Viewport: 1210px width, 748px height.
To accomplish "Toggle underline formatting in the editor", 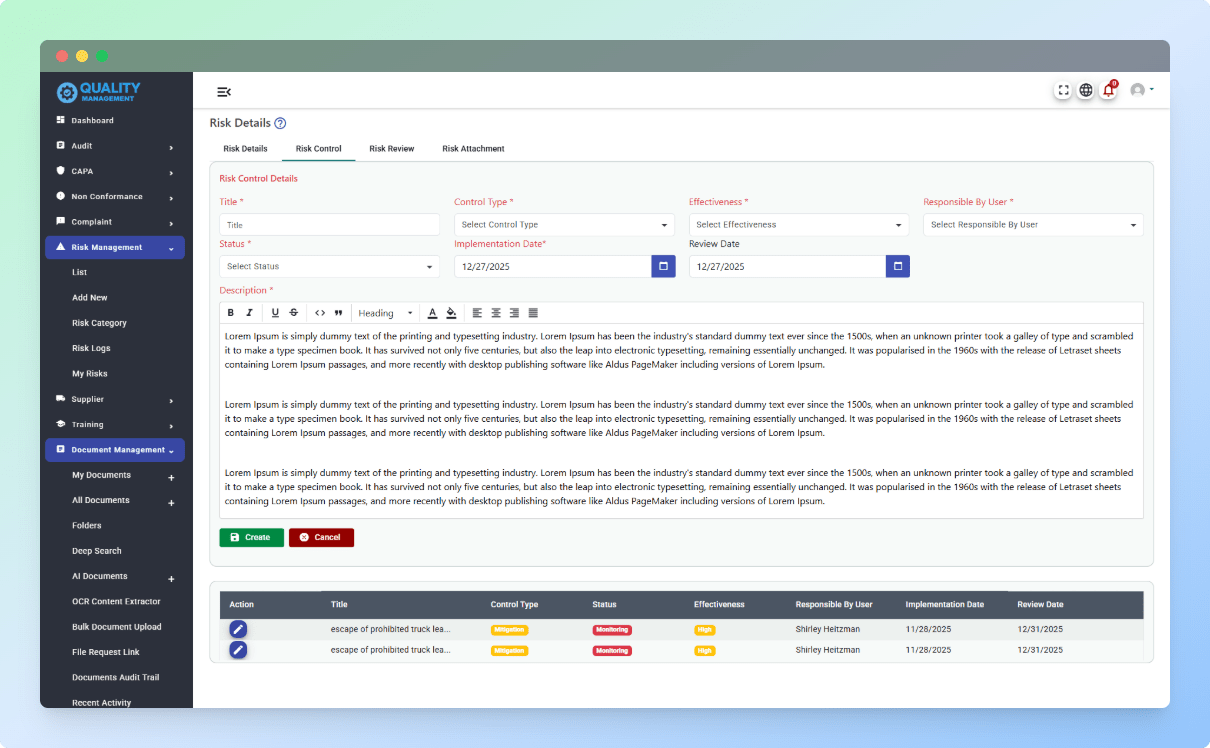I will click(275, 313).
